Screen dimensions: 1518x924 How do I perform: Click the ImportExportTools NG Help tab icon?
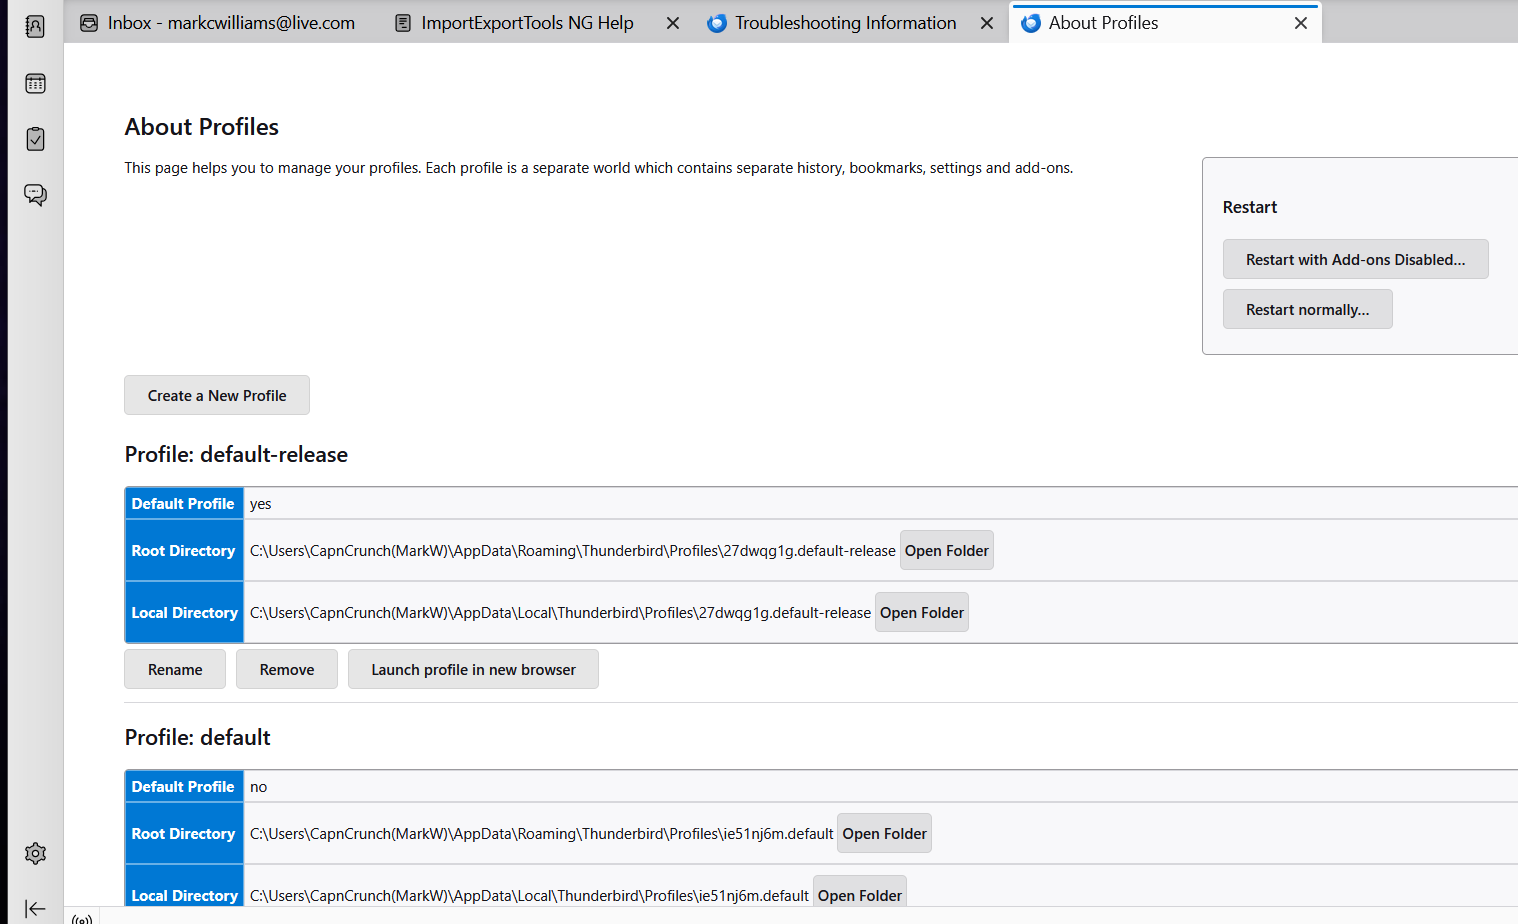click(403, 23)
